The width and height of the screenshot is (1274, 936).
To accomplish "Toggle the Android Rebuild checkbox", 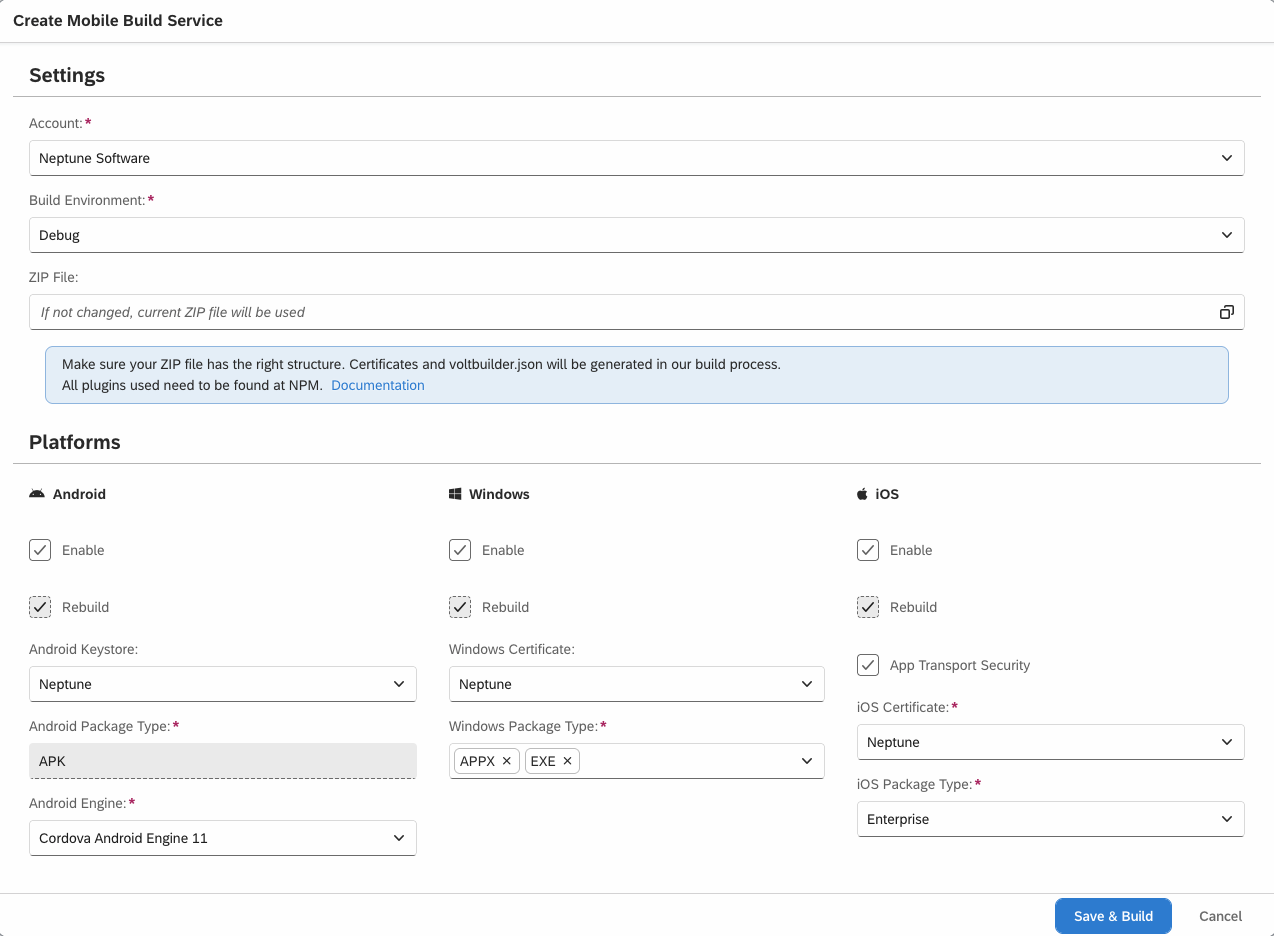I will click(40, 607).
